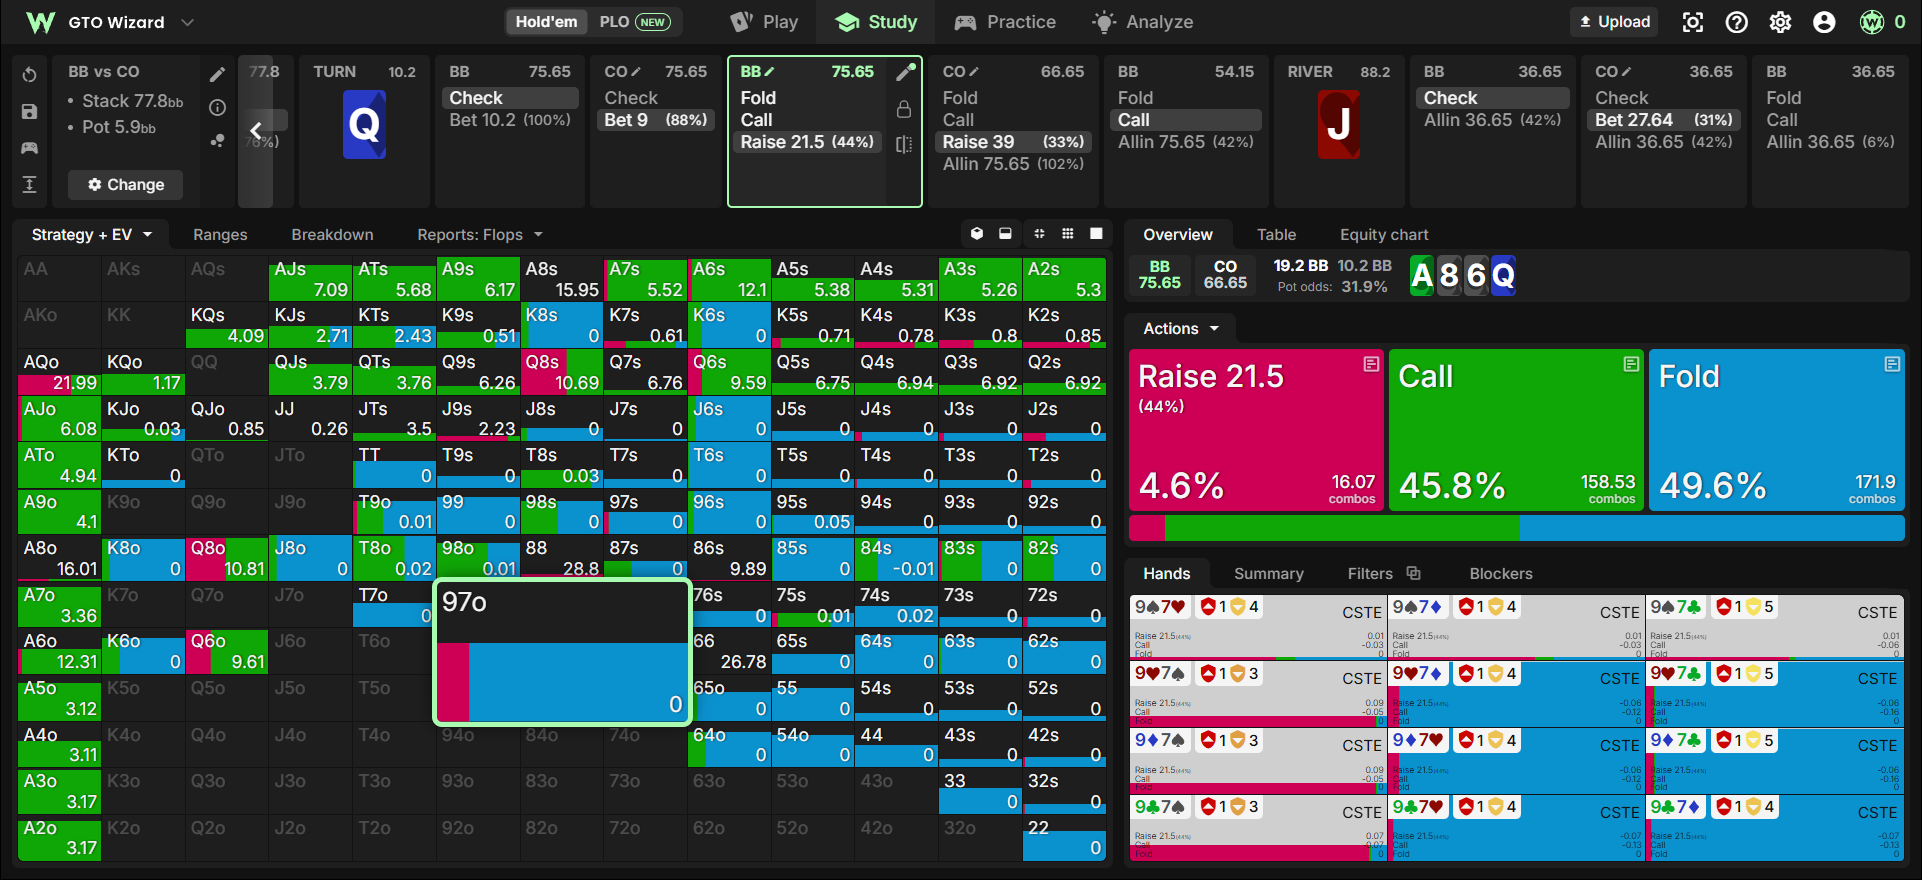
Task: Click the red Raise portion of the strategy bar
Action: (1147, 528)
